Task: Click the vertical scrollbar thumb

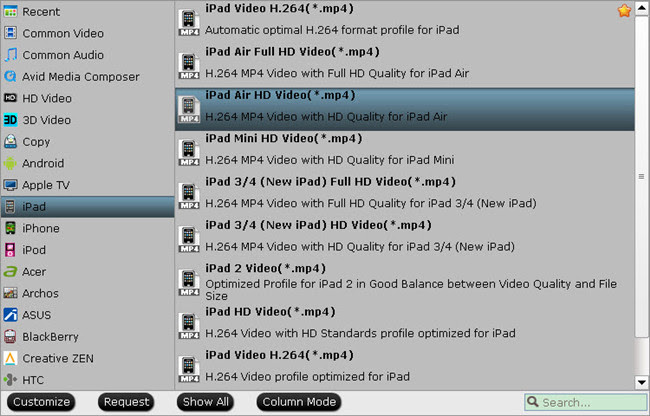Action: (642, 177)
